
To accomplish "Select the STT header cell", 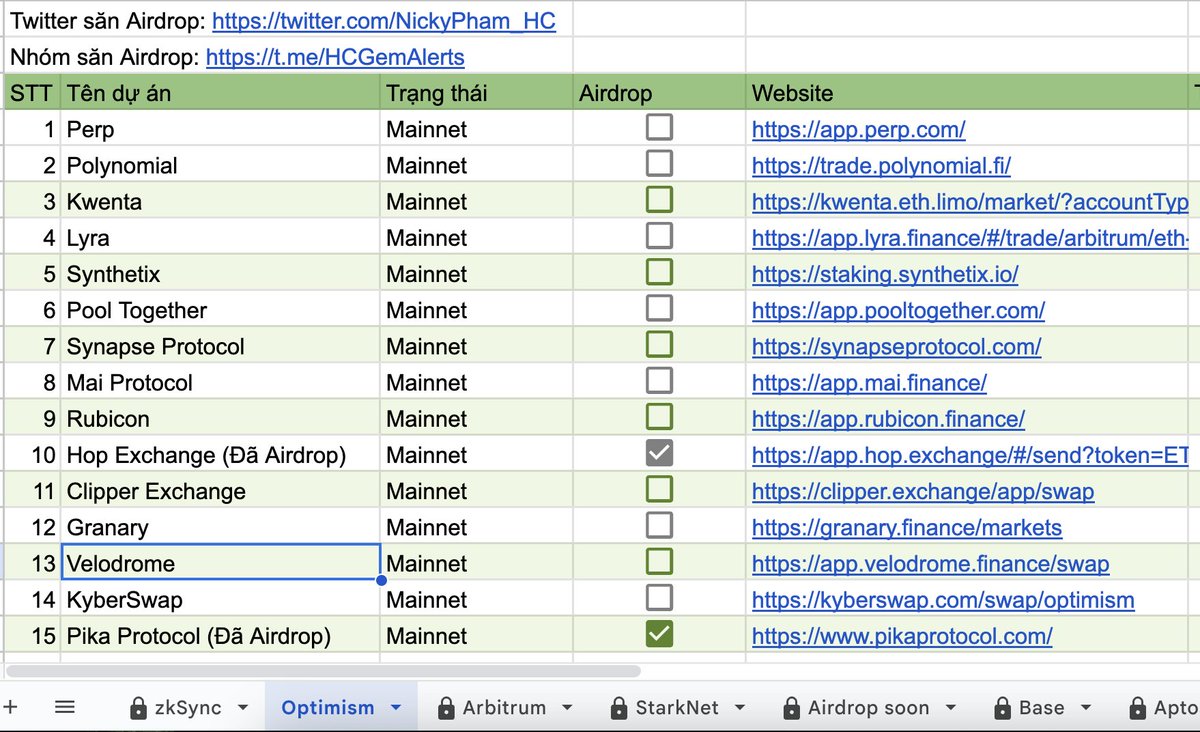I will coord(32,93).
